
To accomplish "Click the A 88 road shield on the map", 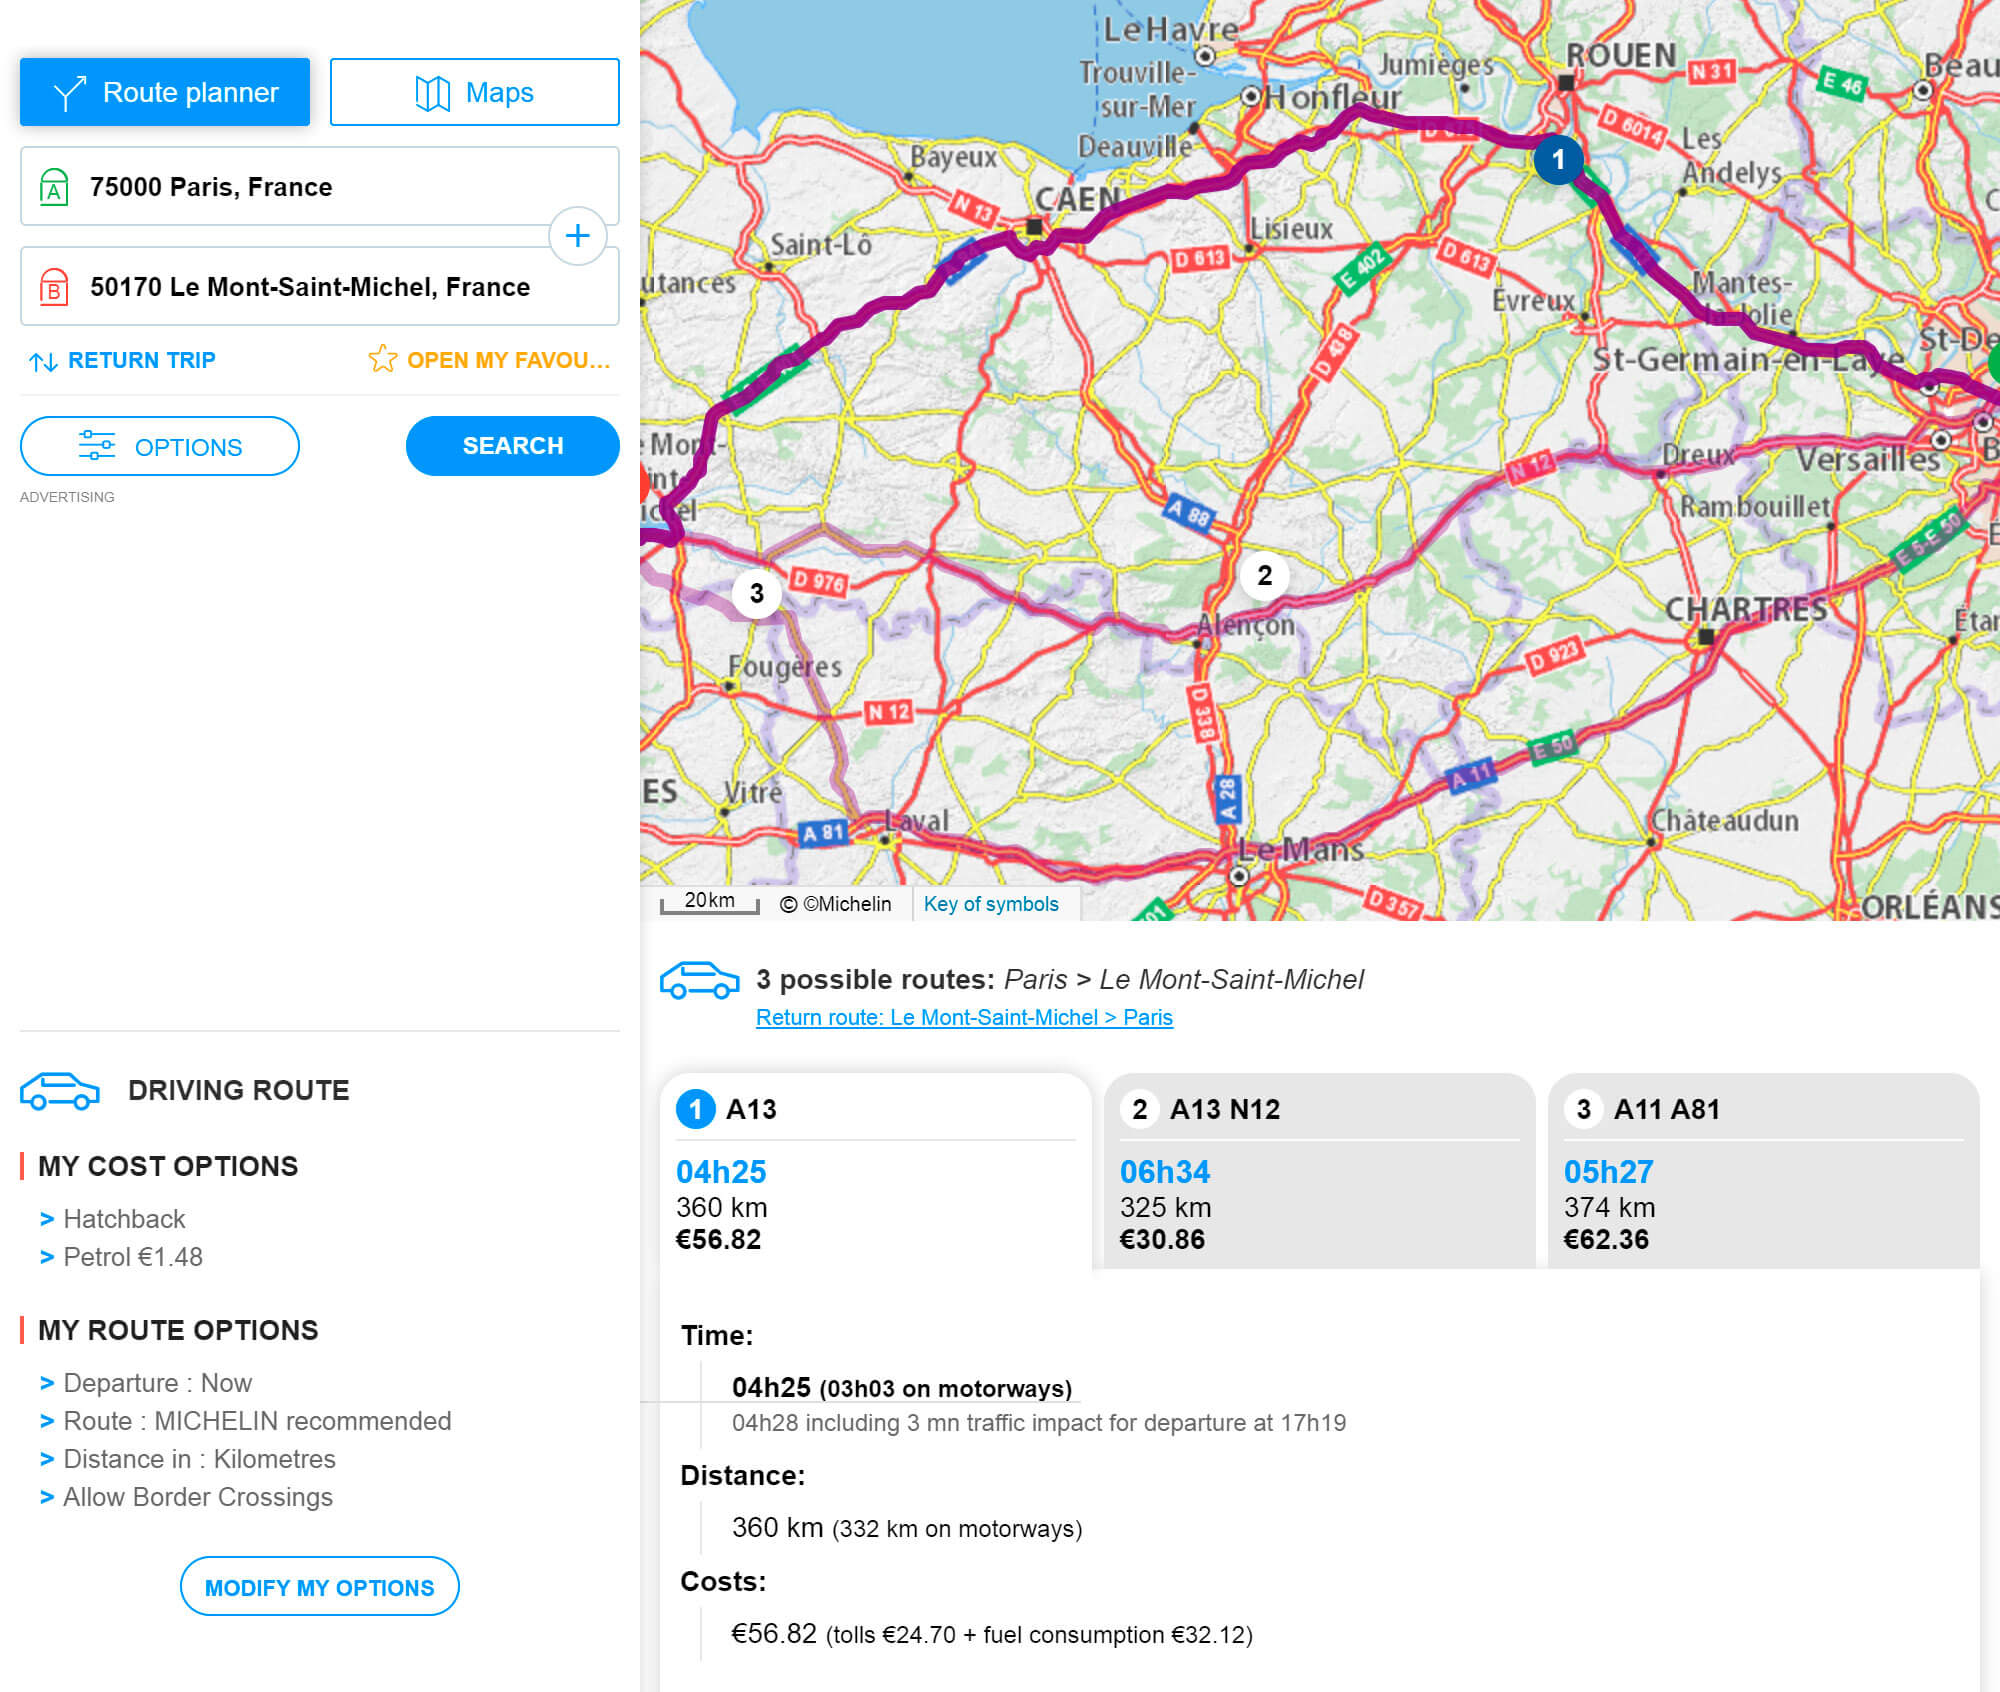I will point(1189,514).
